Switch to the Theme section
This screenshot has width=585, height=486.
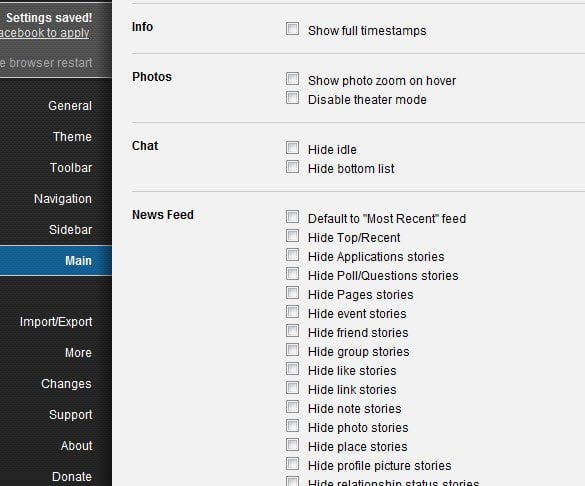point(72,137)
